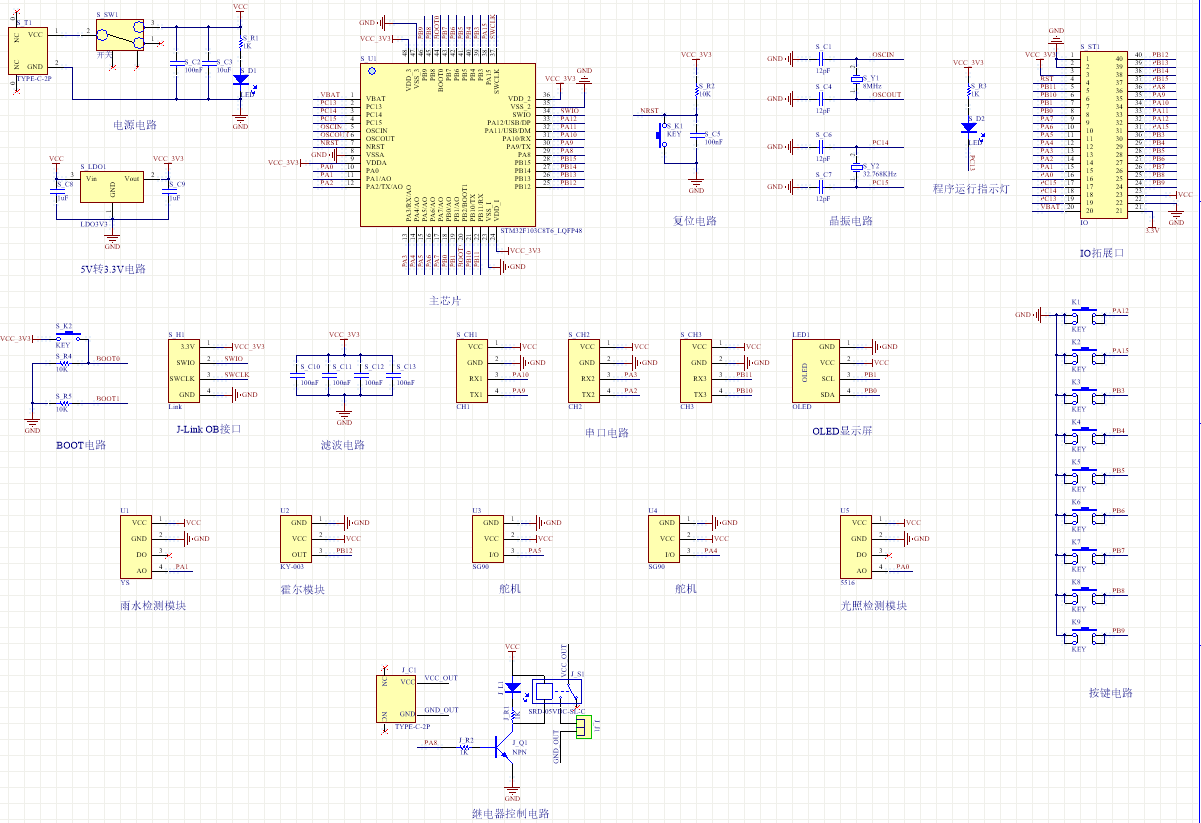Viewport: 1201px width, 823px height.
Task: Select the S_C1 12pF capacitor on OSCIN
Action: (x=822, y=60)
